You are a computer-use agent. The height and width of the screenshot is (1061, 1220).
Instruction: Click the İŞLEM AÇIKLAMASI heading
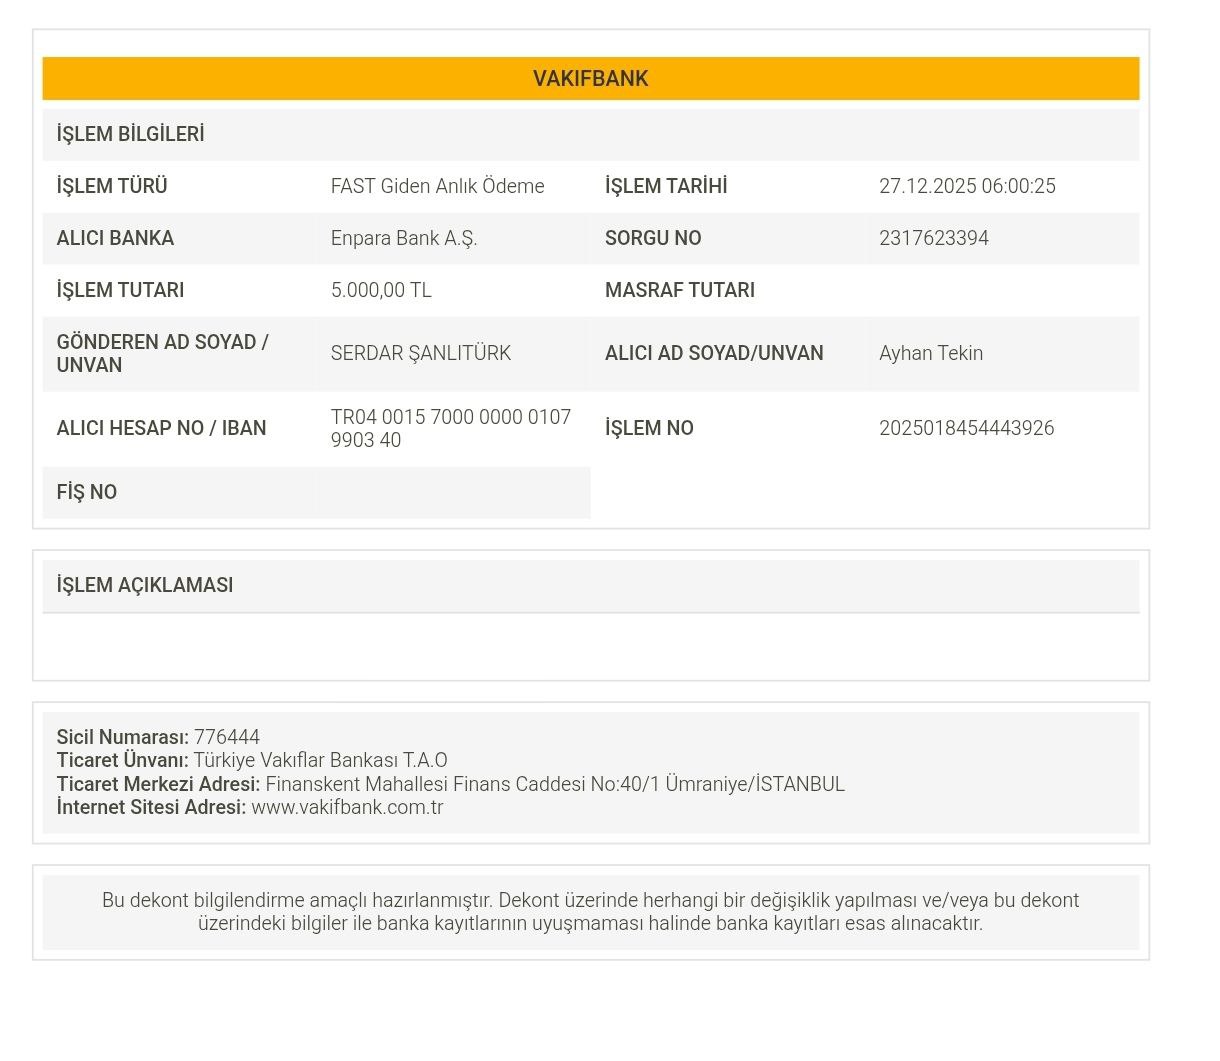pyautogui.click(x=145, y=585)
